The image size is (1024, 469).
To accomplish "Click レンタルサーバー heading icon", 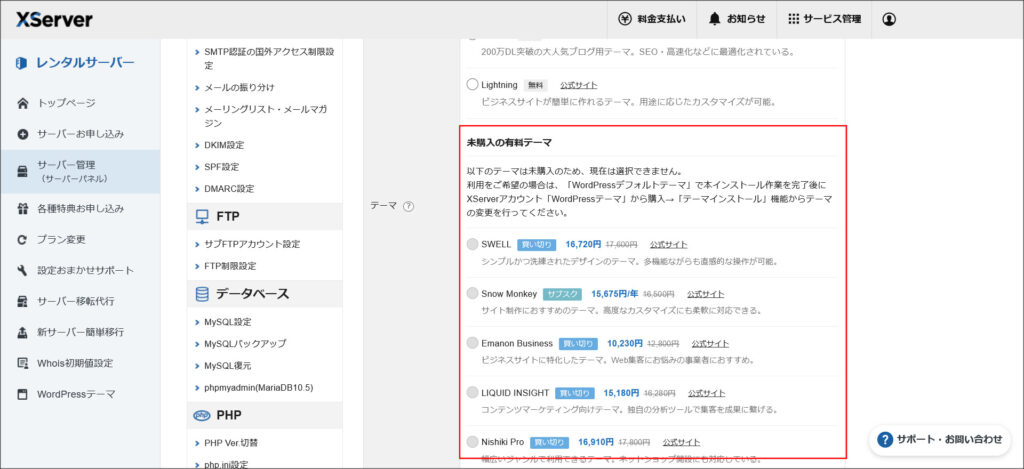I will [x=22, y=63].
